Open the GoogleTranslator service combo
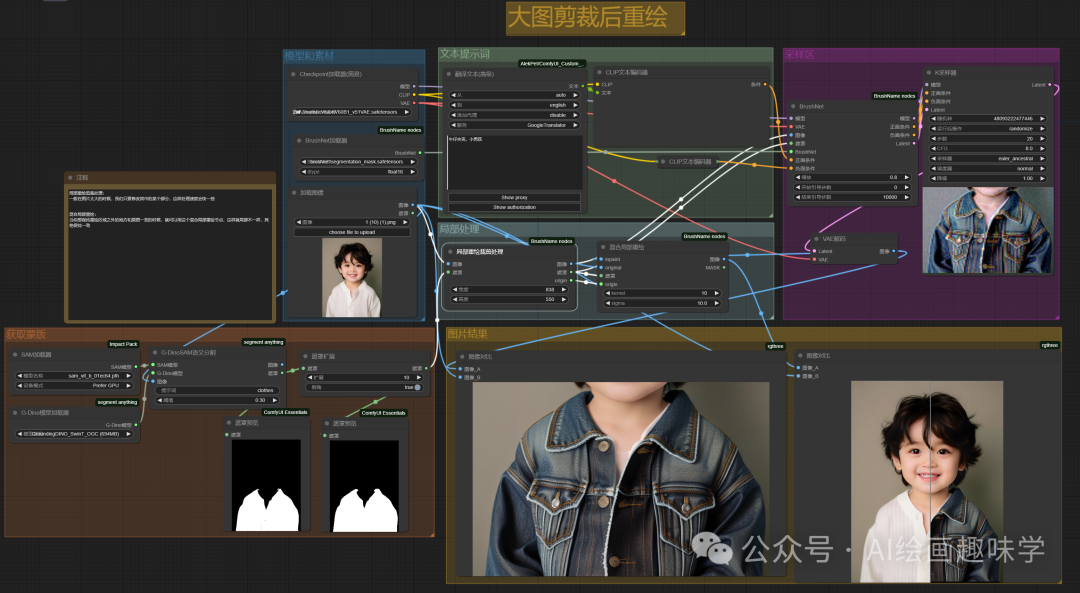The width and height of the screenshot is (1080, 593). 514,125
